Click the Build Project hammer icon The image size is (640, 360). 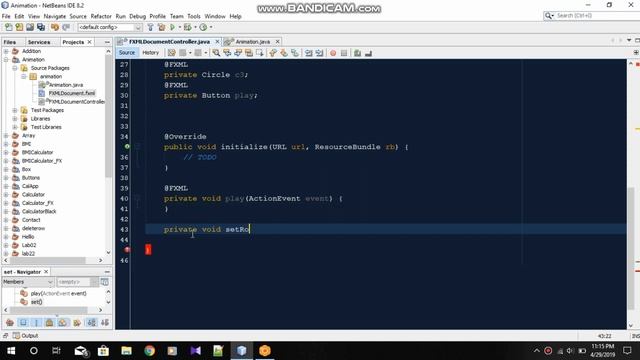150,27
